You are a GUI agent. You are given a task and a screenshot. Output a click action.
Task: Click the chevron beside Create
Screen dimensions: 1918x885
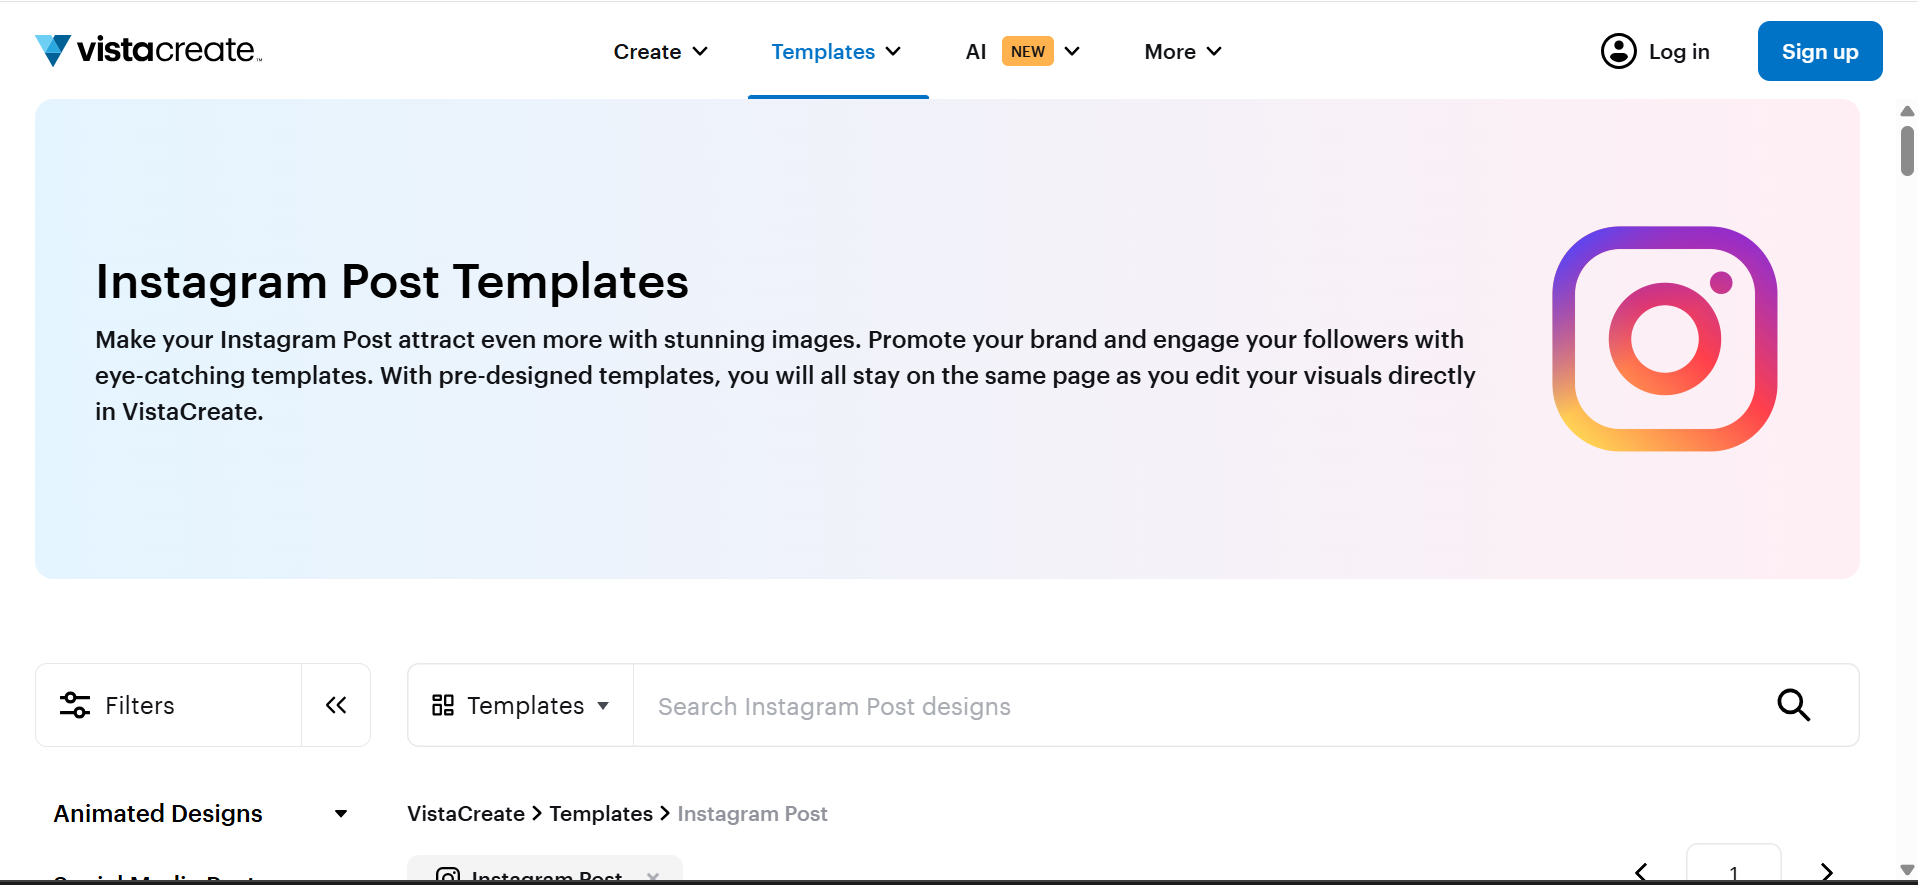click(700, 52)
